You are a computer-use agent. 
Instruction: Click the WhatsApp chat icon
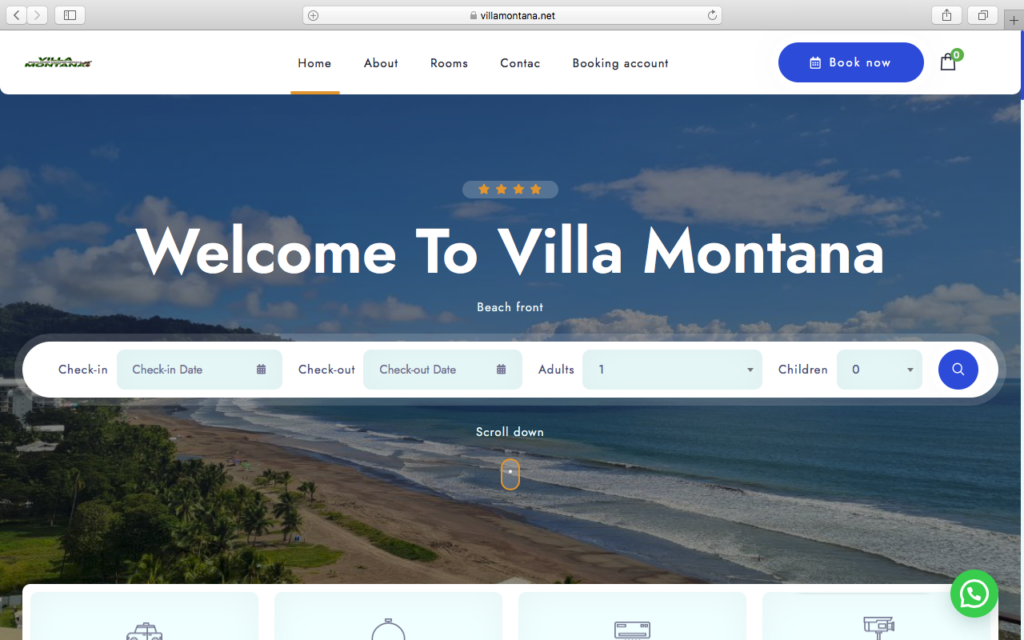point(974,594)
